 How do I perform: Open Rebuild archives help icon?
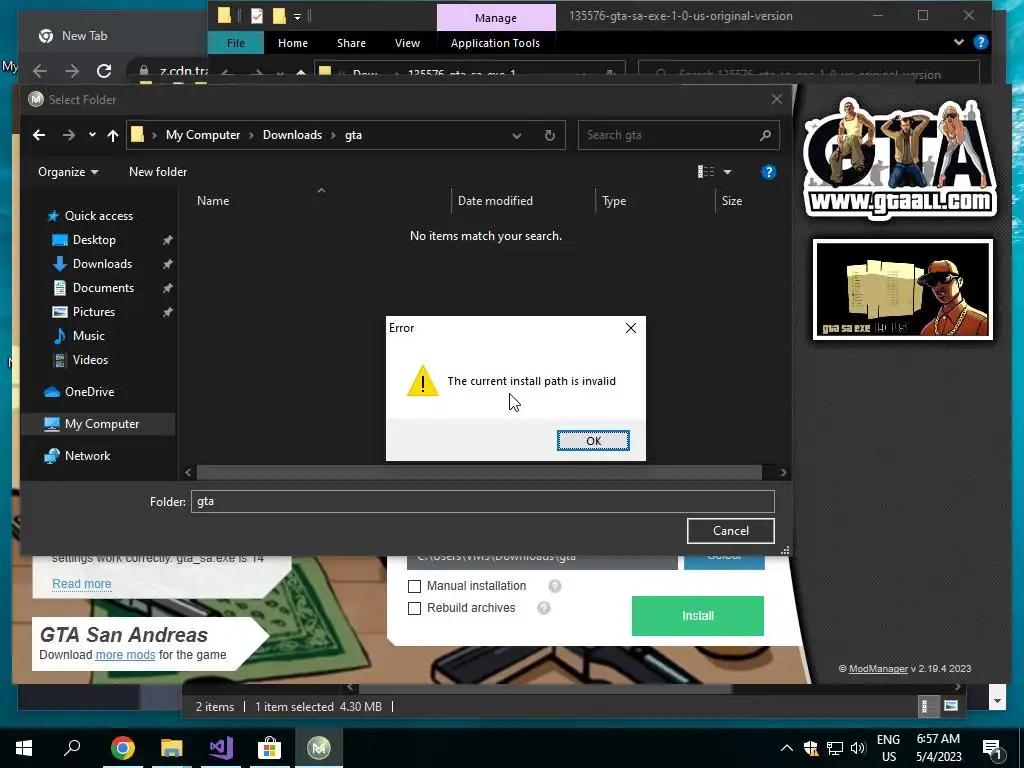543,609
